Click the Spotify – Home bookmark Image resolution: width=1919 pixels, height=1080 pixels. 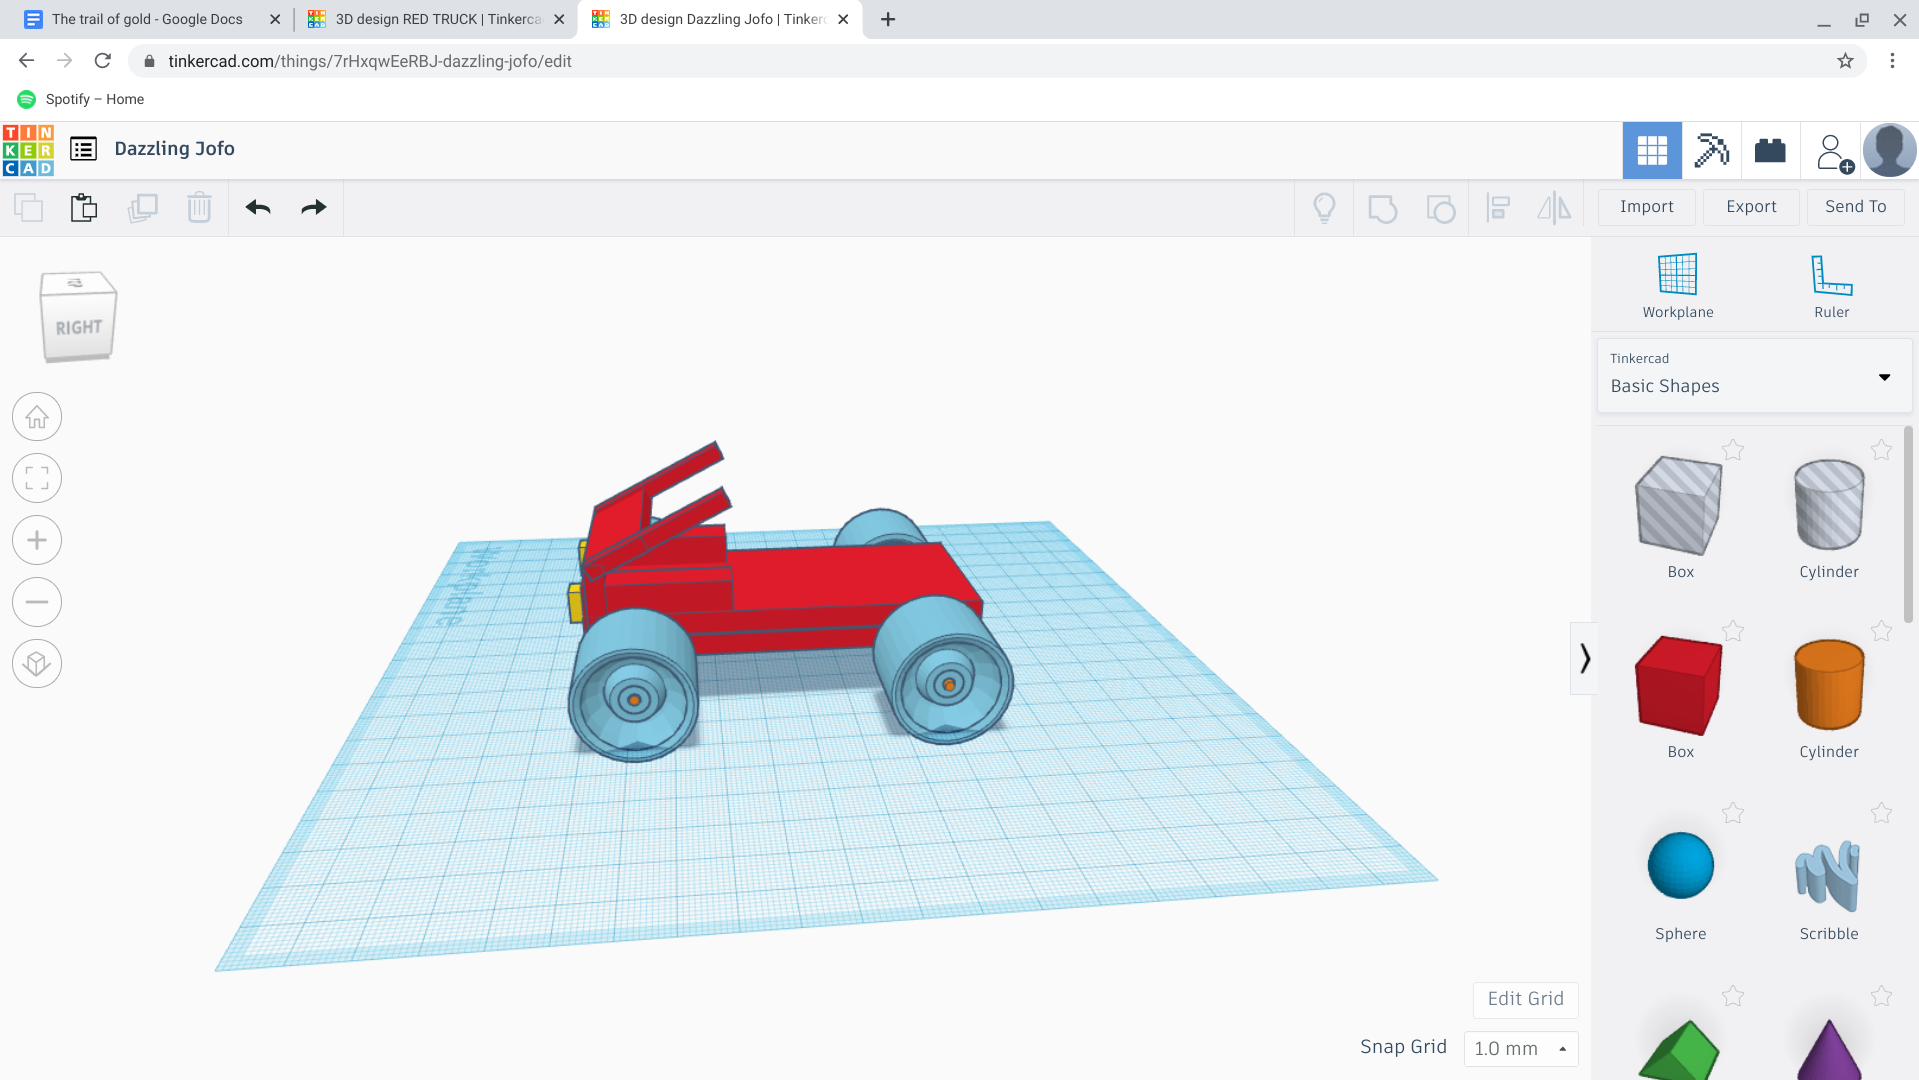pyautogui.click(x=81, y=99)
